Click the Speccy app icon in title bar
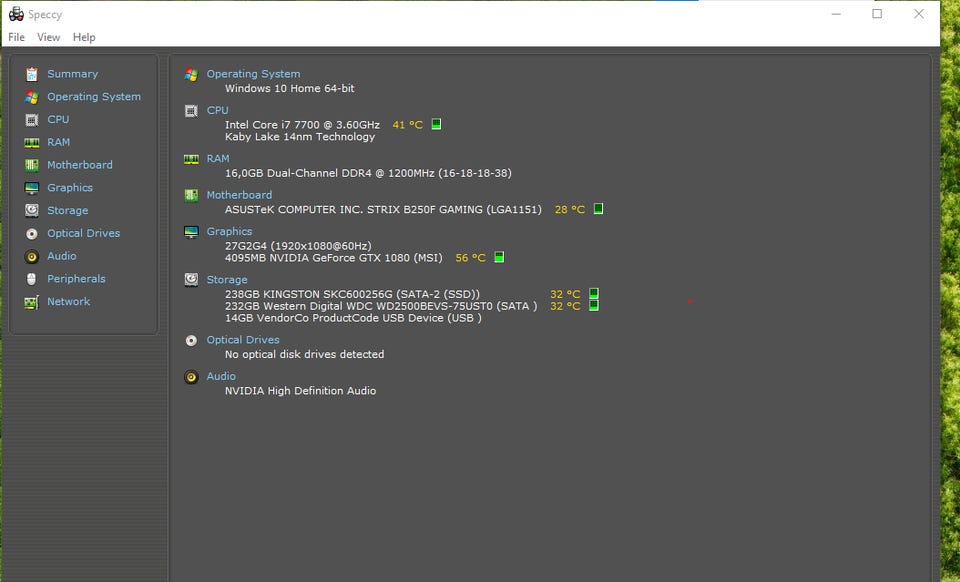960x582 pixels. pyautogui.click(x=16, y=14)
